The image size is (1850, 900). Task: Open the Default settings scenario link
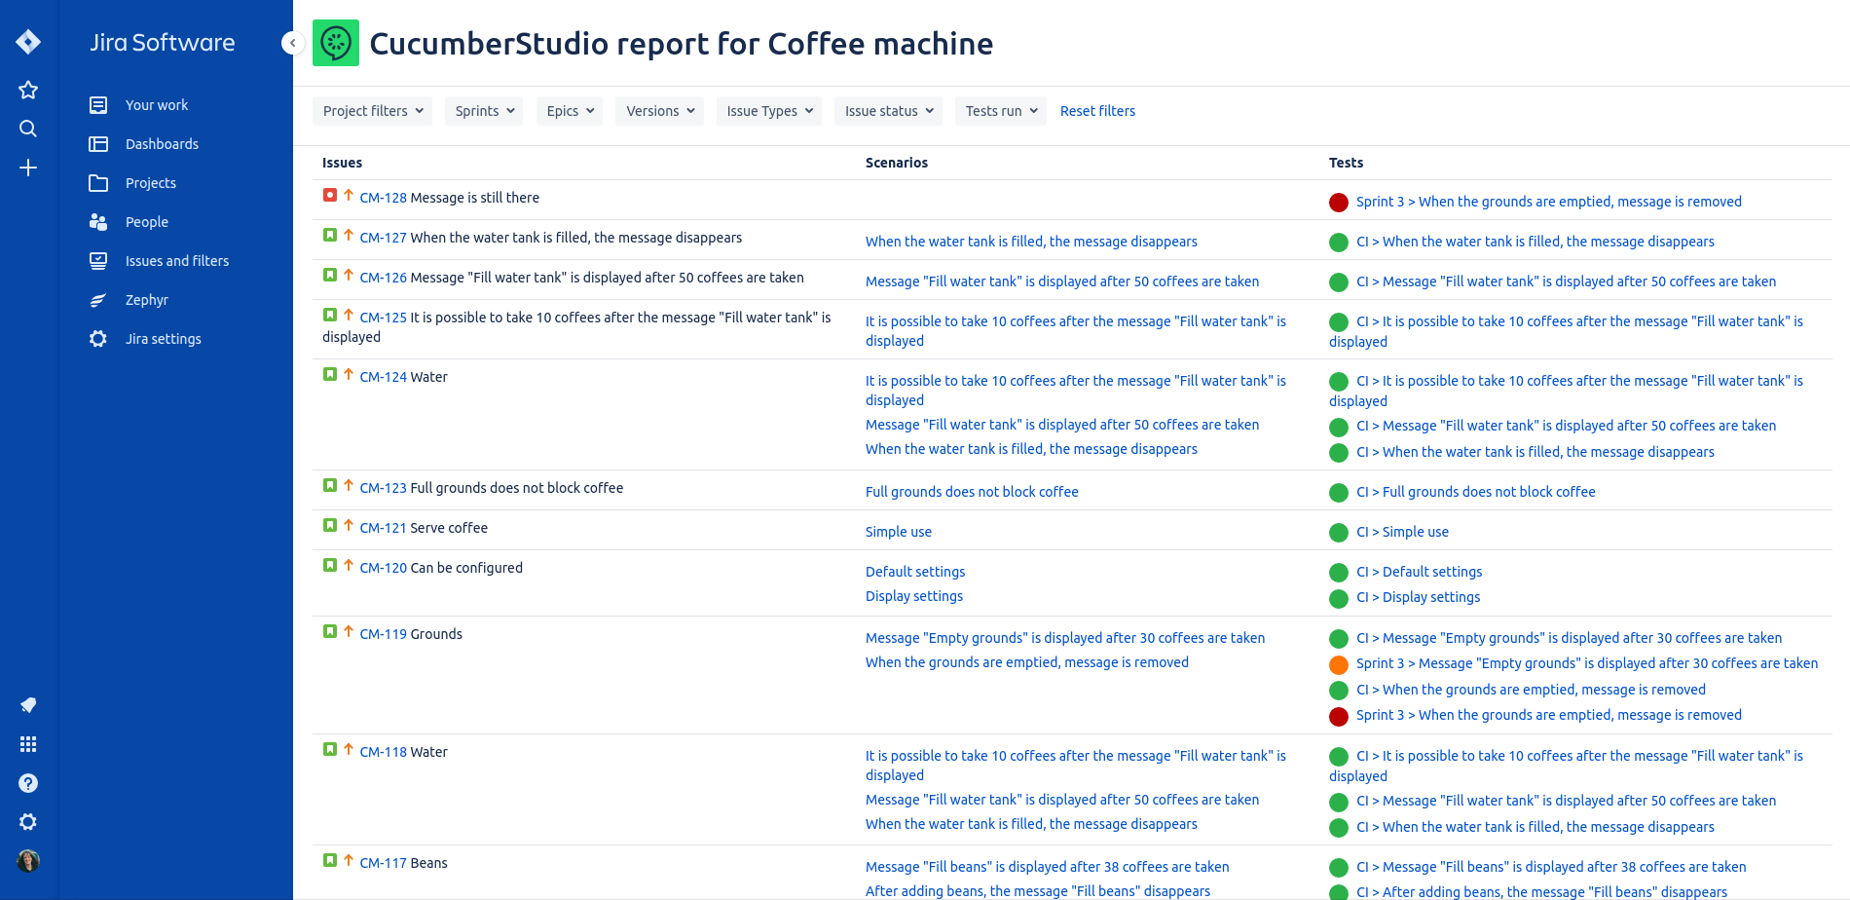[x=915, y=572]
